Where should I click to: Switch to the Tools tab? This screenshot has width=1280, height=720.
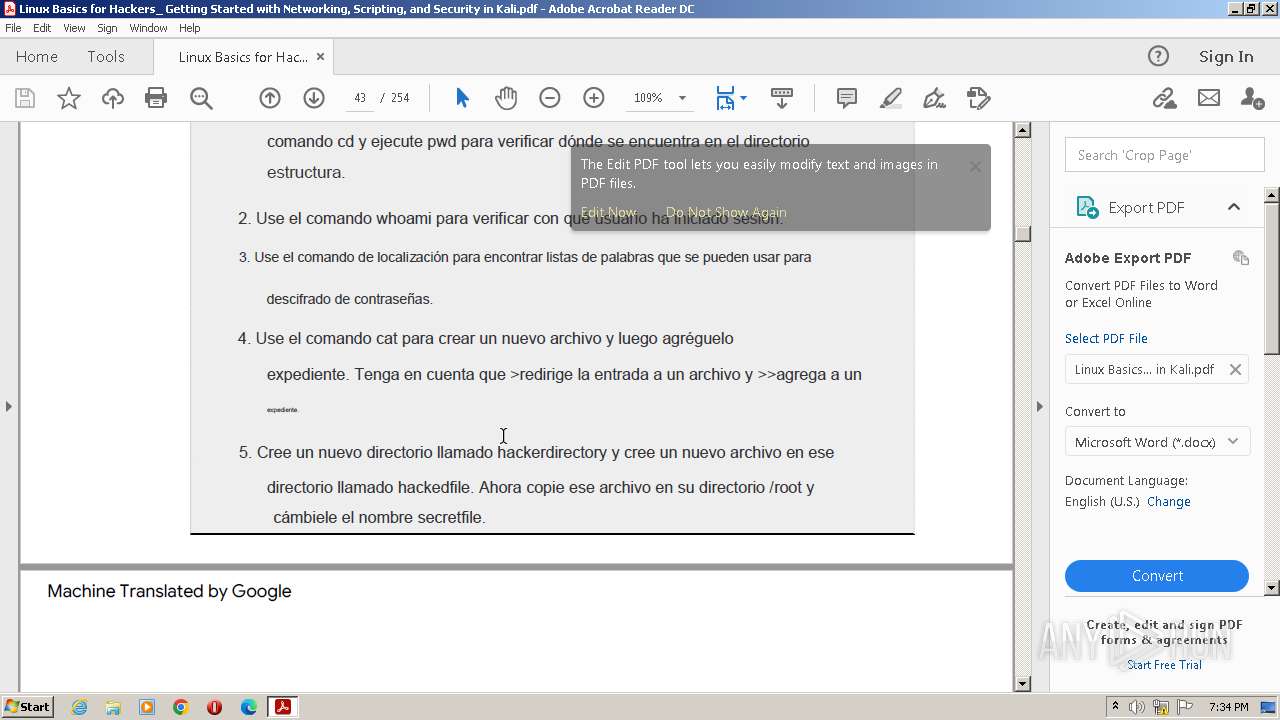[x=105, y=57]
